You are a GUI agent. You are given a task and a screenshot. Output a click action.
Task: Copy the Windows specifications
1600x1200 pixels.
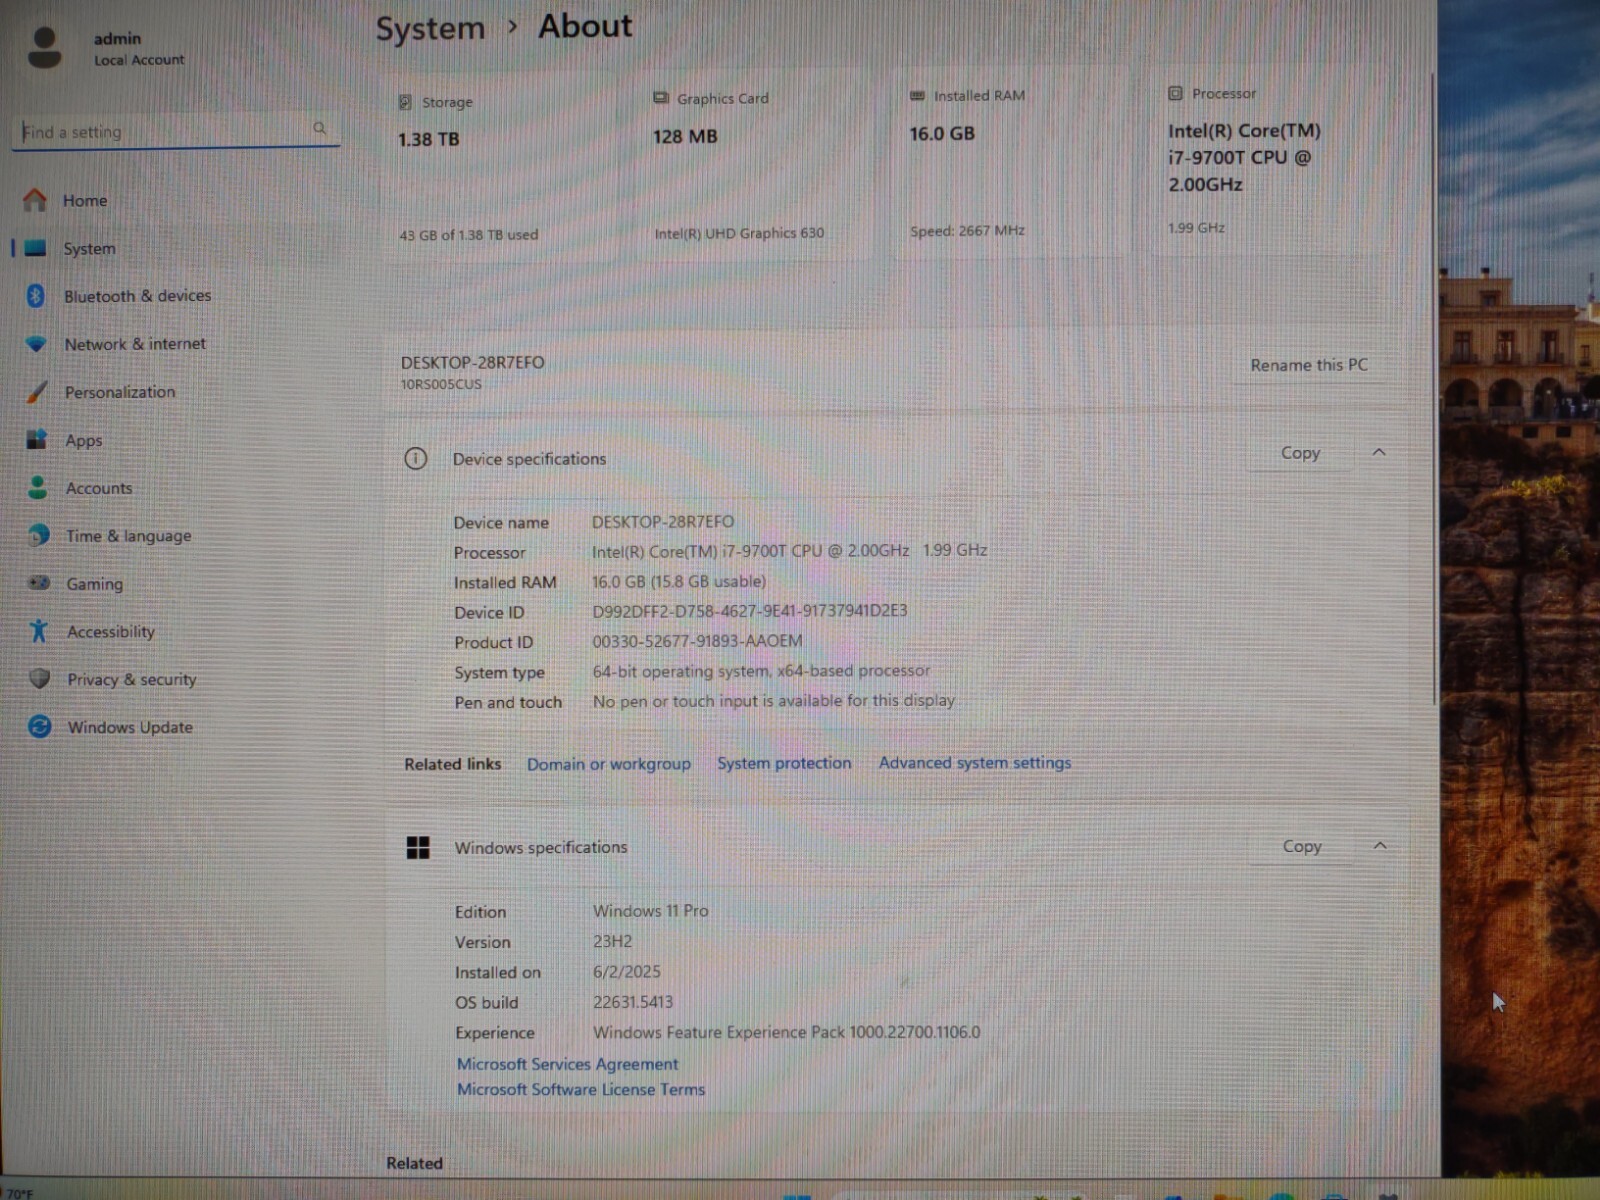(1302, 847)
